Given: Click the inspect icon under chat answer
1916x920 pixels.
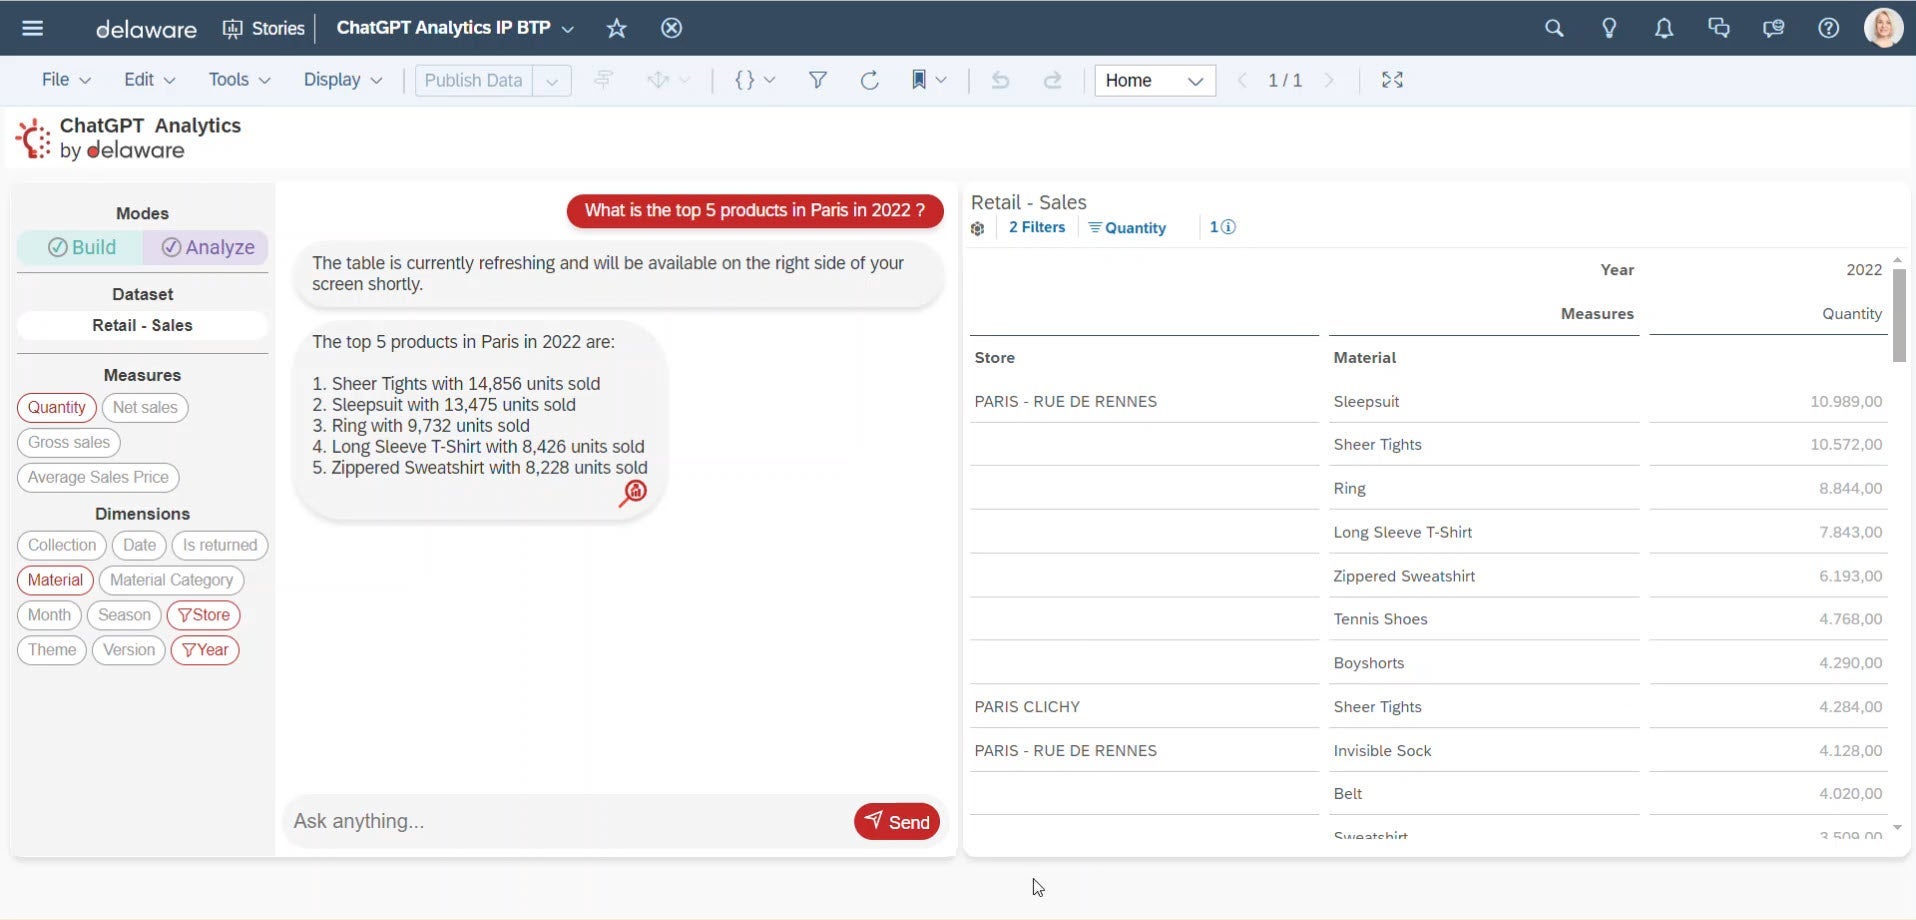Looking at the screenshot, I should click(x=632, y=493).
